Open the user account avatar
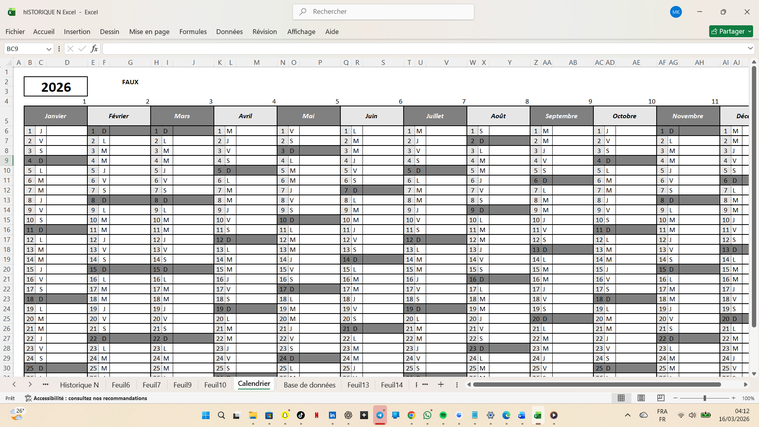The width and height of the screenshot is (759, 427). 676,12
